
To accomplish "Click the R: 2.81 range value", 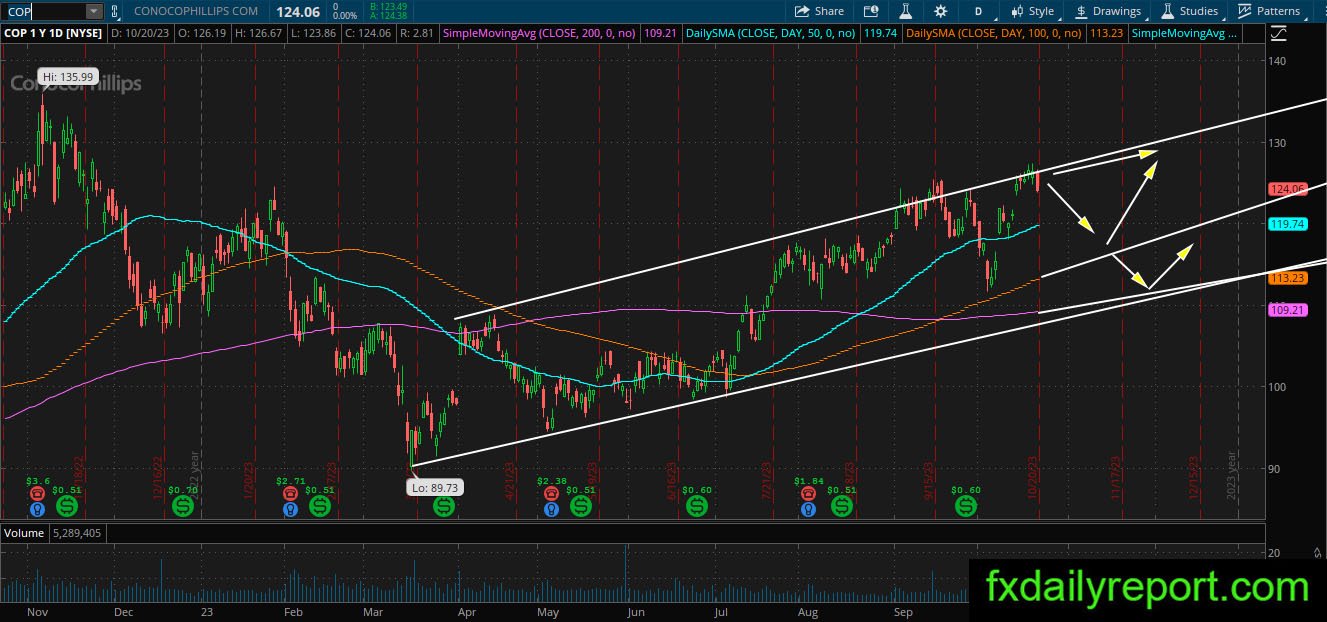I will pos(418,33).
